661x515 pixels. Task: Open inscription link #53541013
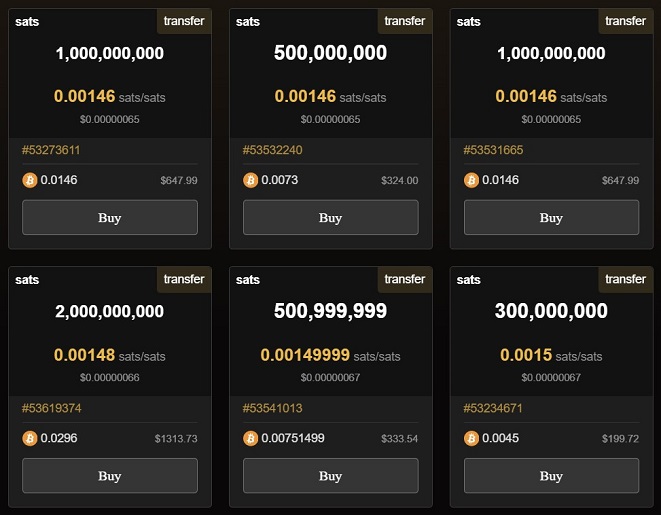pyautogui.click(x=272, y=408)
